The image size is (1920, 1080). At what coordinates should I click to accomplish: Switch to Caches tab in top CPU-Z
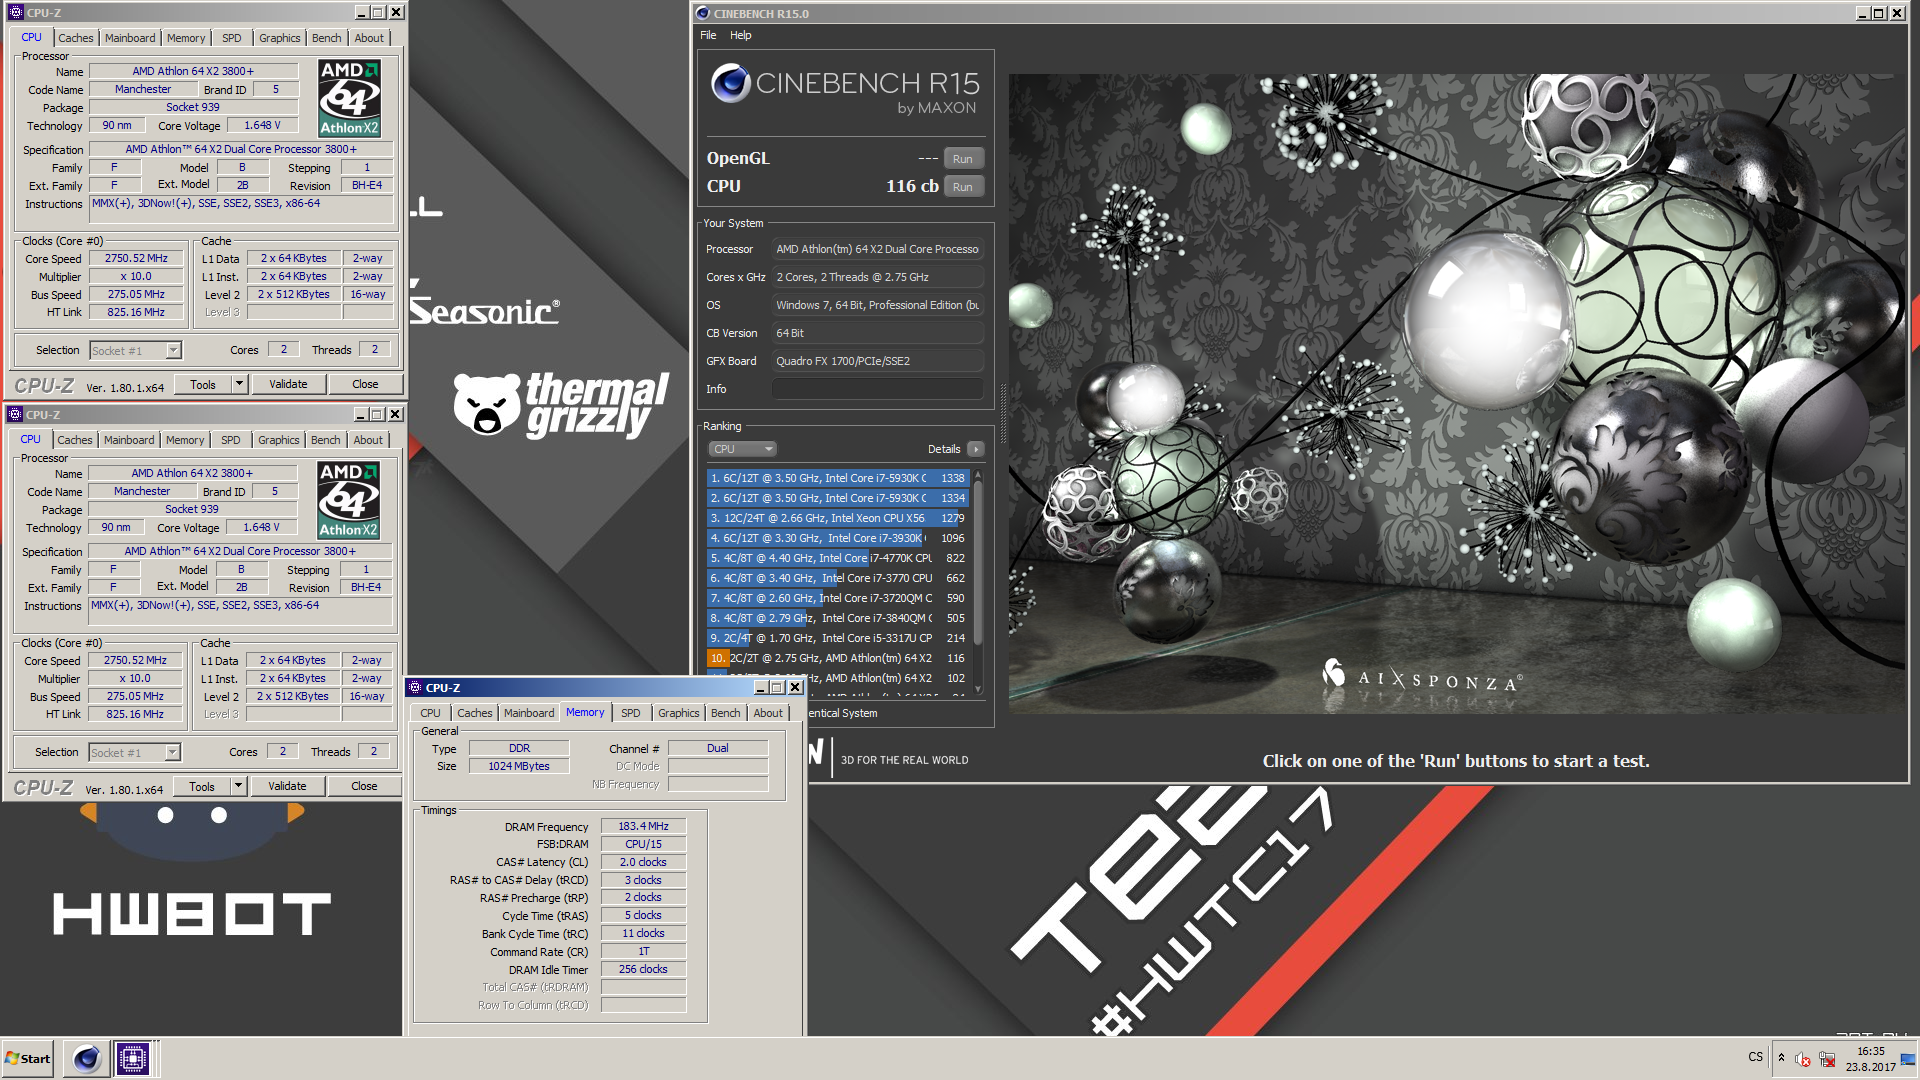[x=75, y=38]
